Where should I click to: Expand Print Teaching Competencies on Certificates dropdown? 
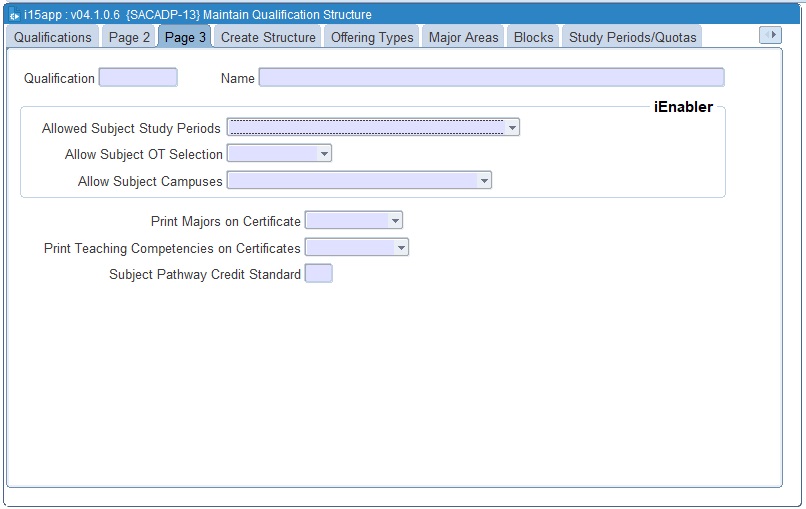click(x=401, y=248)
